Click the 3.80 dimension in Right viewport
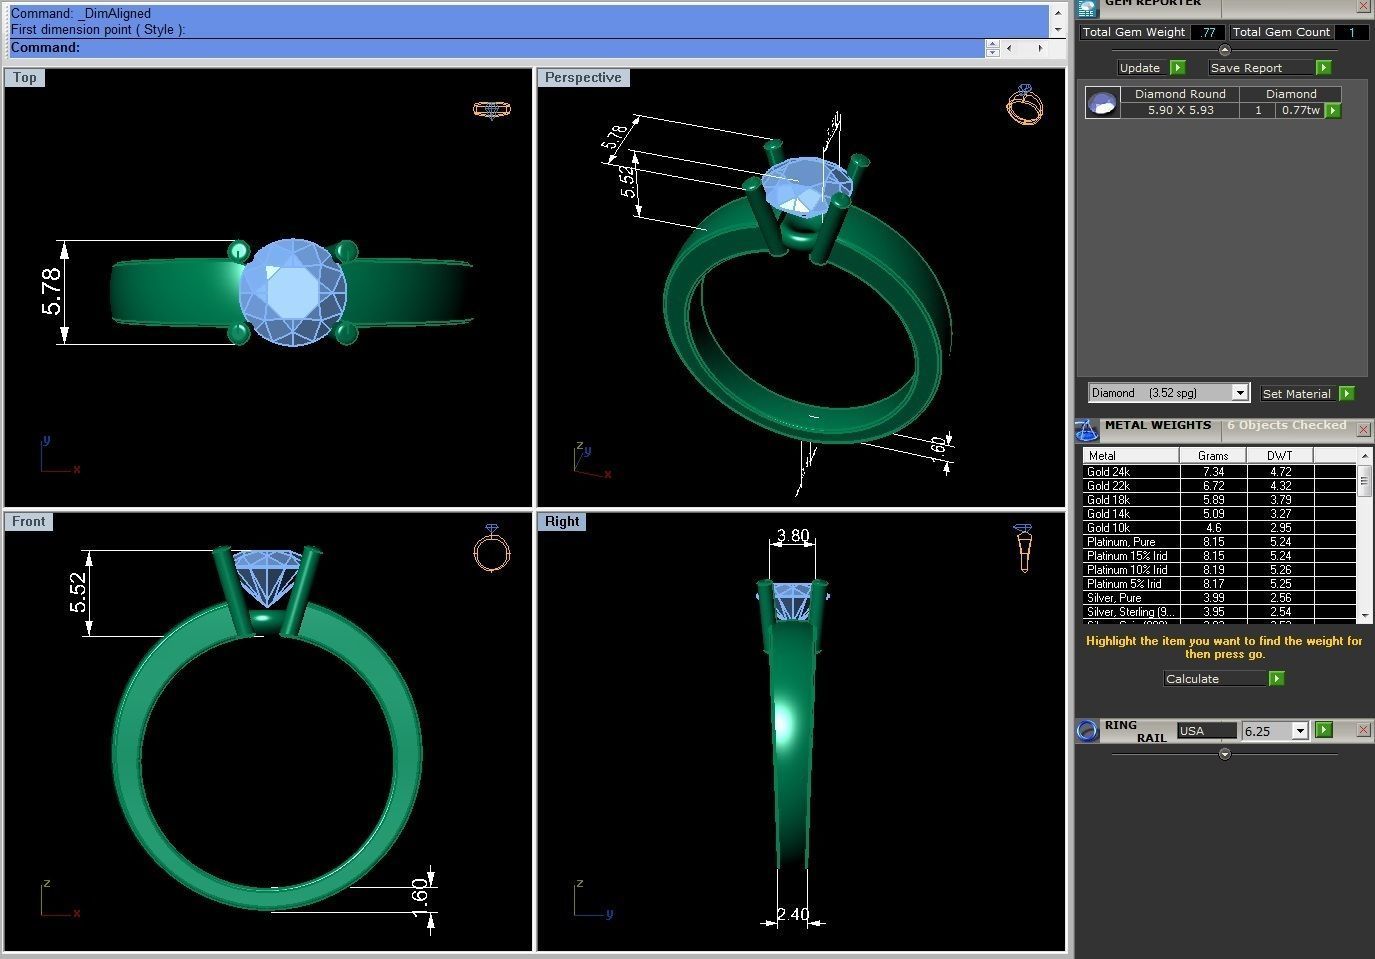The height and width of the screenshot is (959, 1375). click(x=793, y=535)
